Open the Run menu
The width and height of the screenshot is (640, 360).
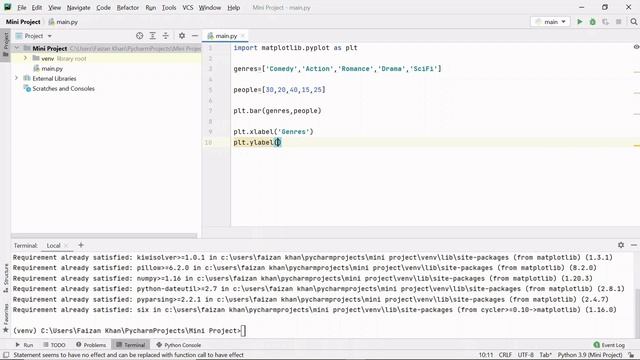click(151, 7)
